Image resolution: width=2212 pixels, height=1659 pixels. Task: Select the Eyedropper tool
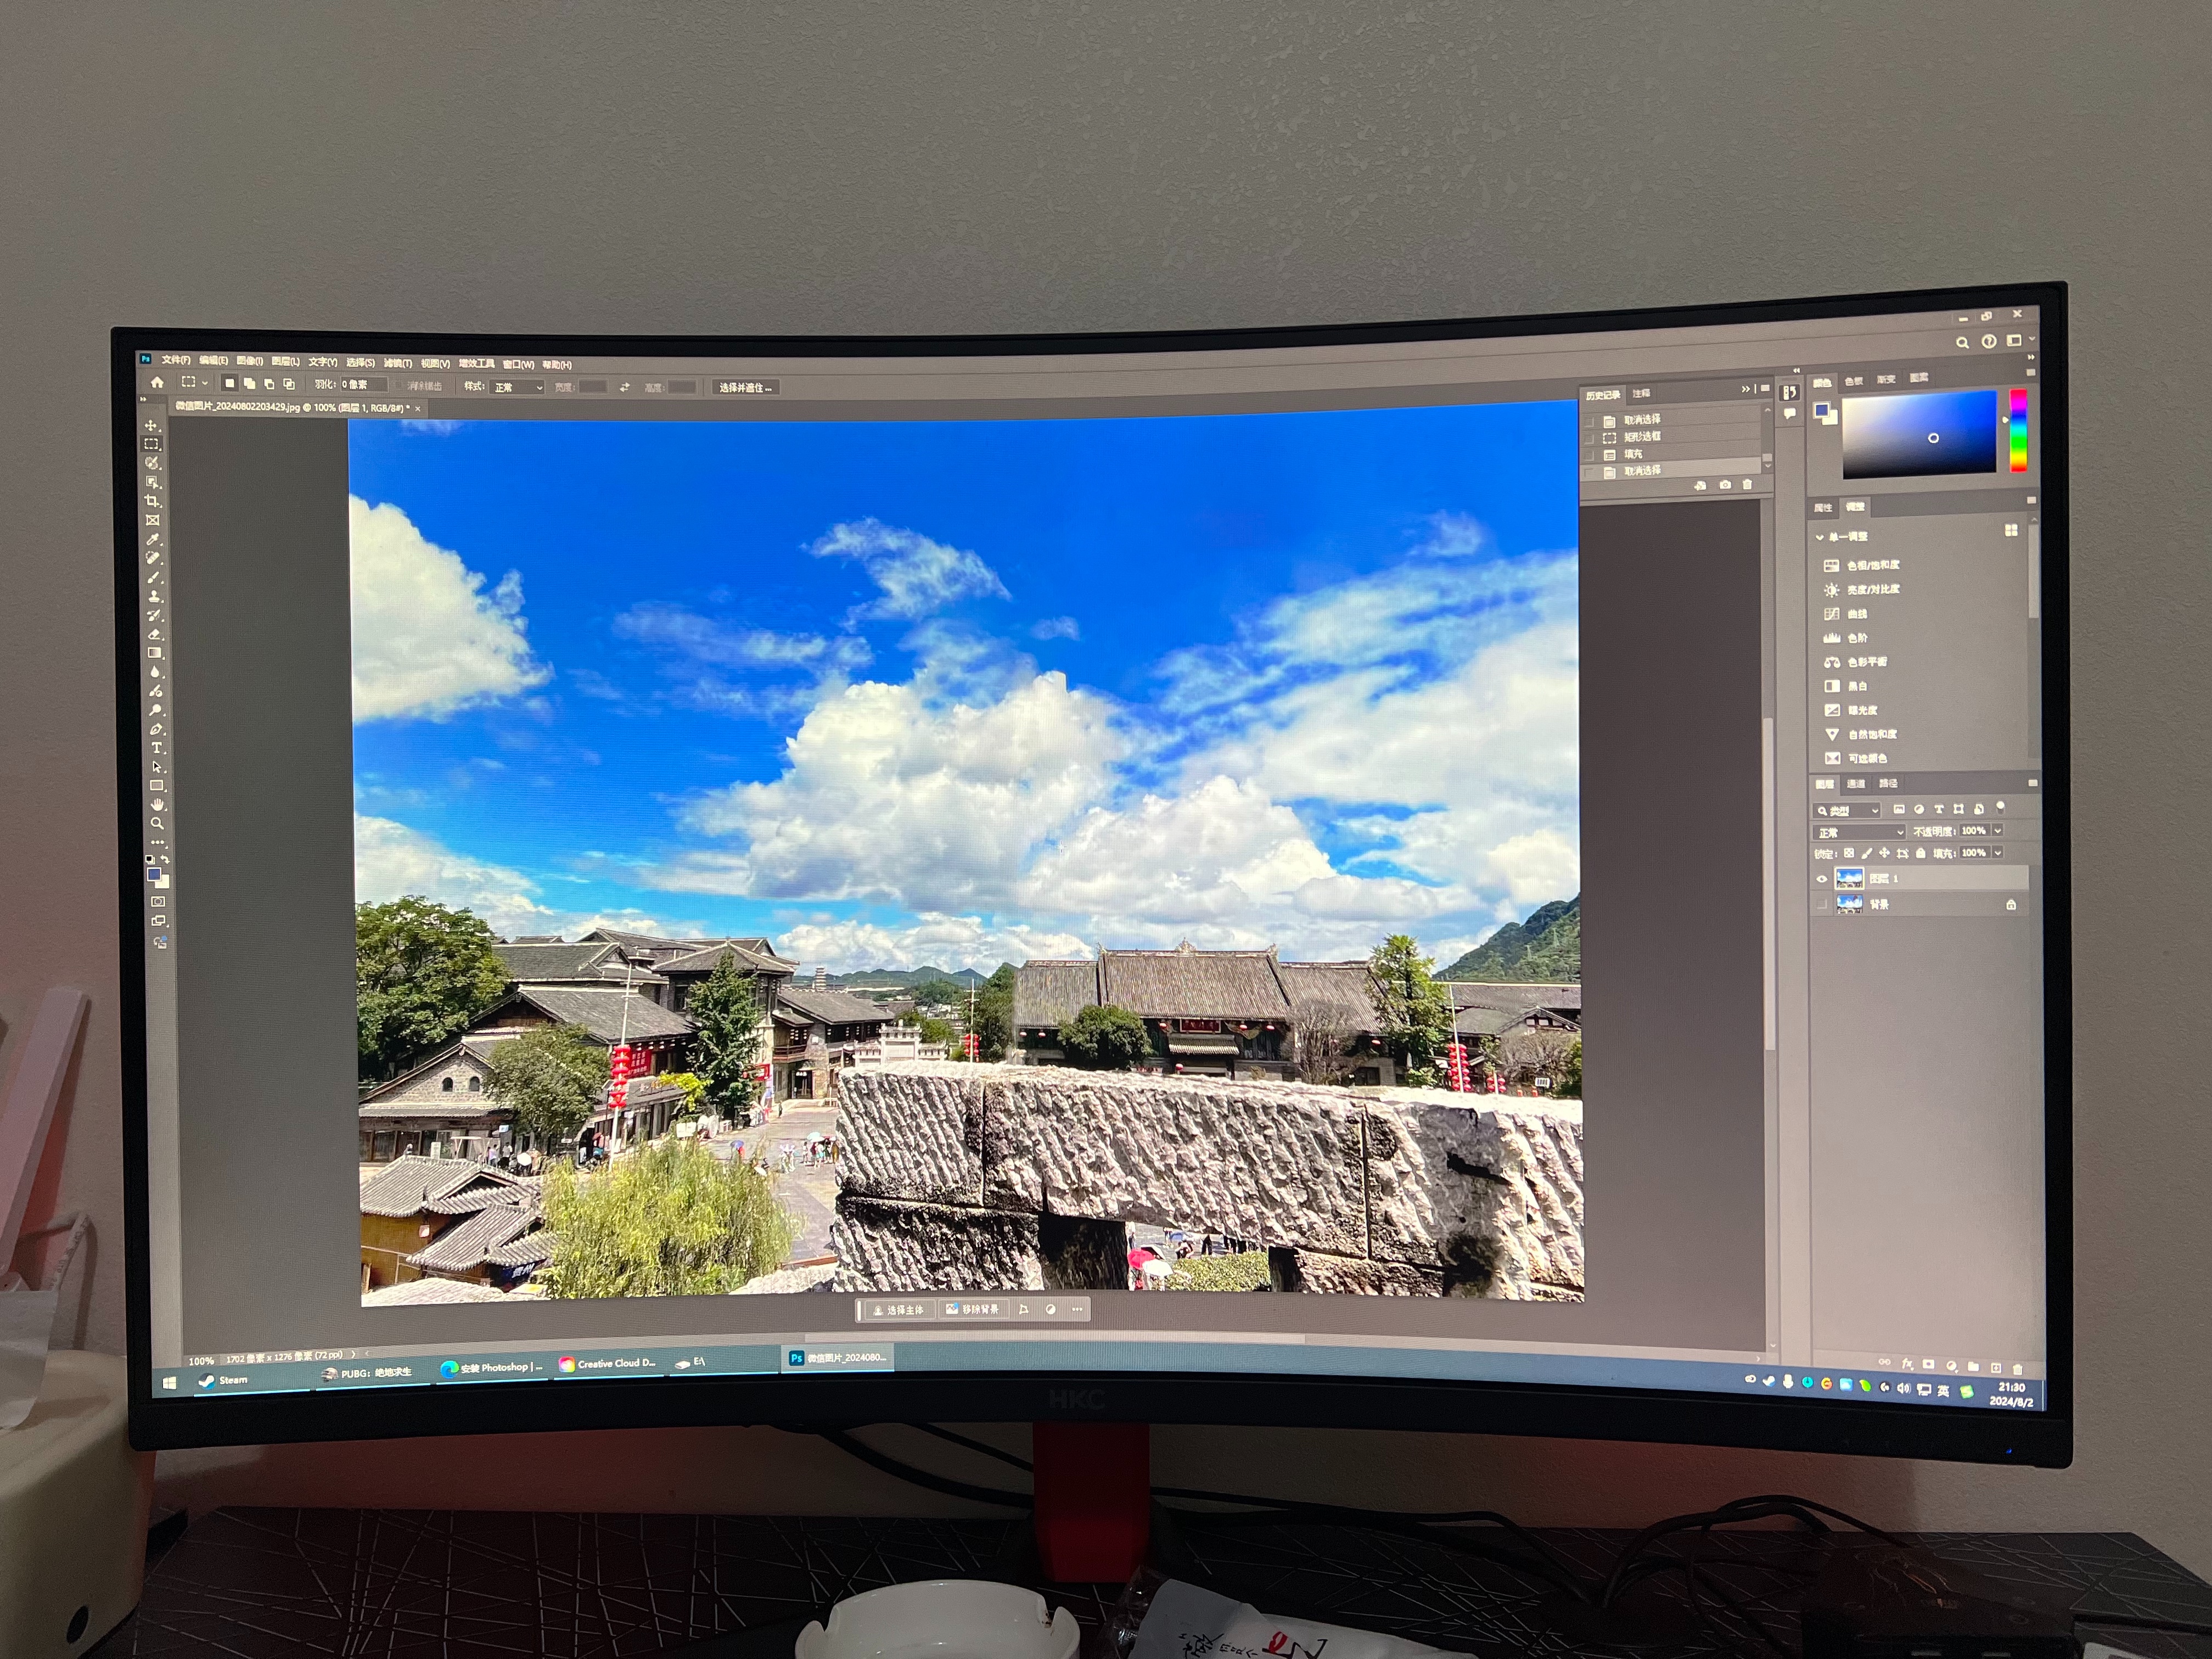153,539
